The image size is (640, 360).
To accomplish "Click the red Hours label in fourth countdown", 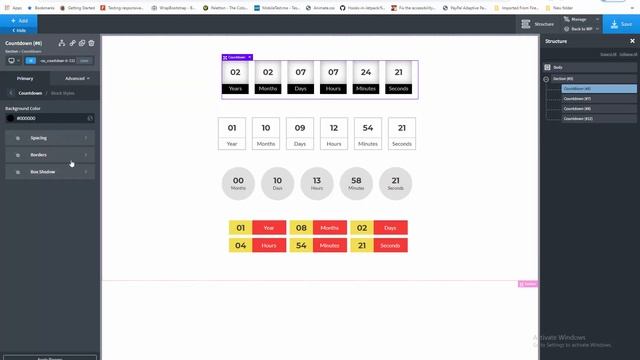I will click(269, 245).
